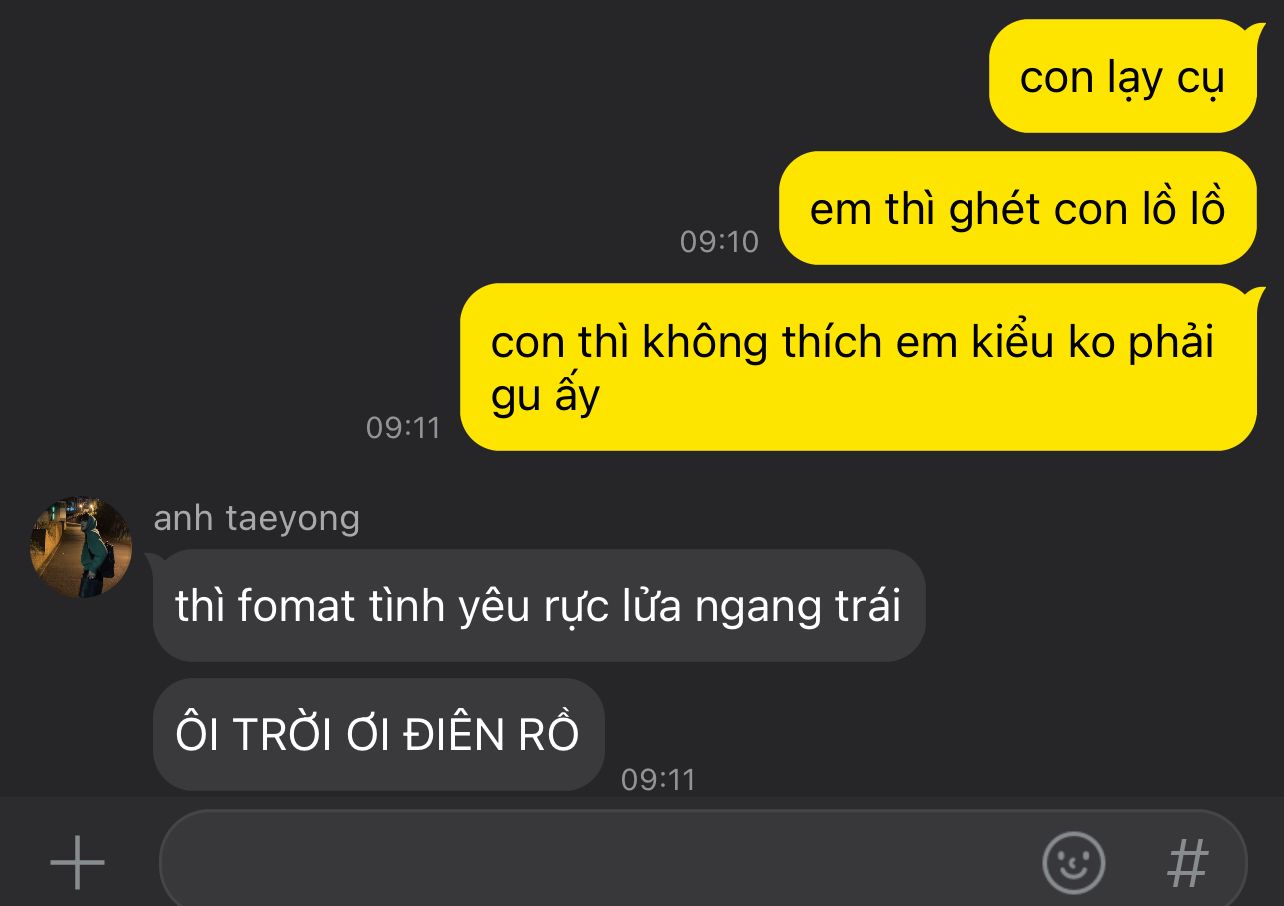Select the "thì fomat tình yêu rực lửa" message
The image size is (1284, 906).
click(x=539, y=605)
